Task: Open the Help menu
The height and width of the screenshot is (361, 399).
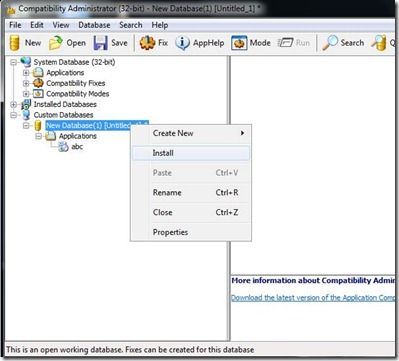Action: tap(160, 25)
